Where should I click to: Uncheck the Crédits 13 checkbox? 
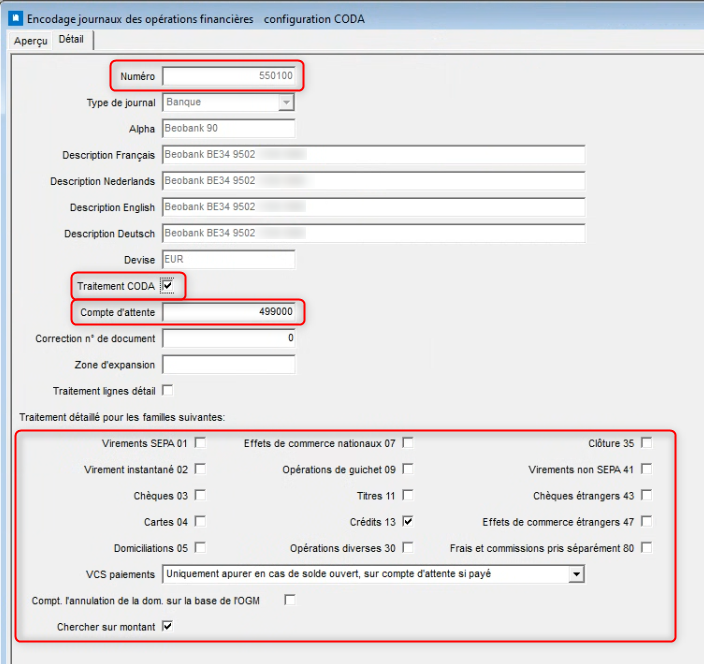click(408, 521)
